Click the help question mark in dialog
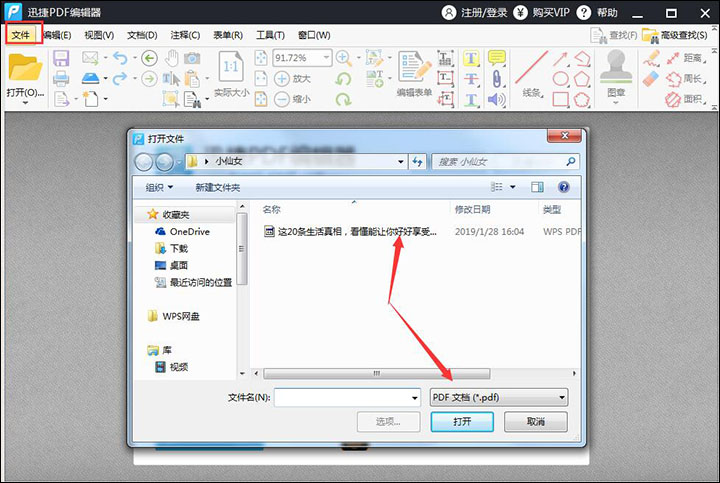The height and width of the screenshot is (483, 720). point(563,187)
